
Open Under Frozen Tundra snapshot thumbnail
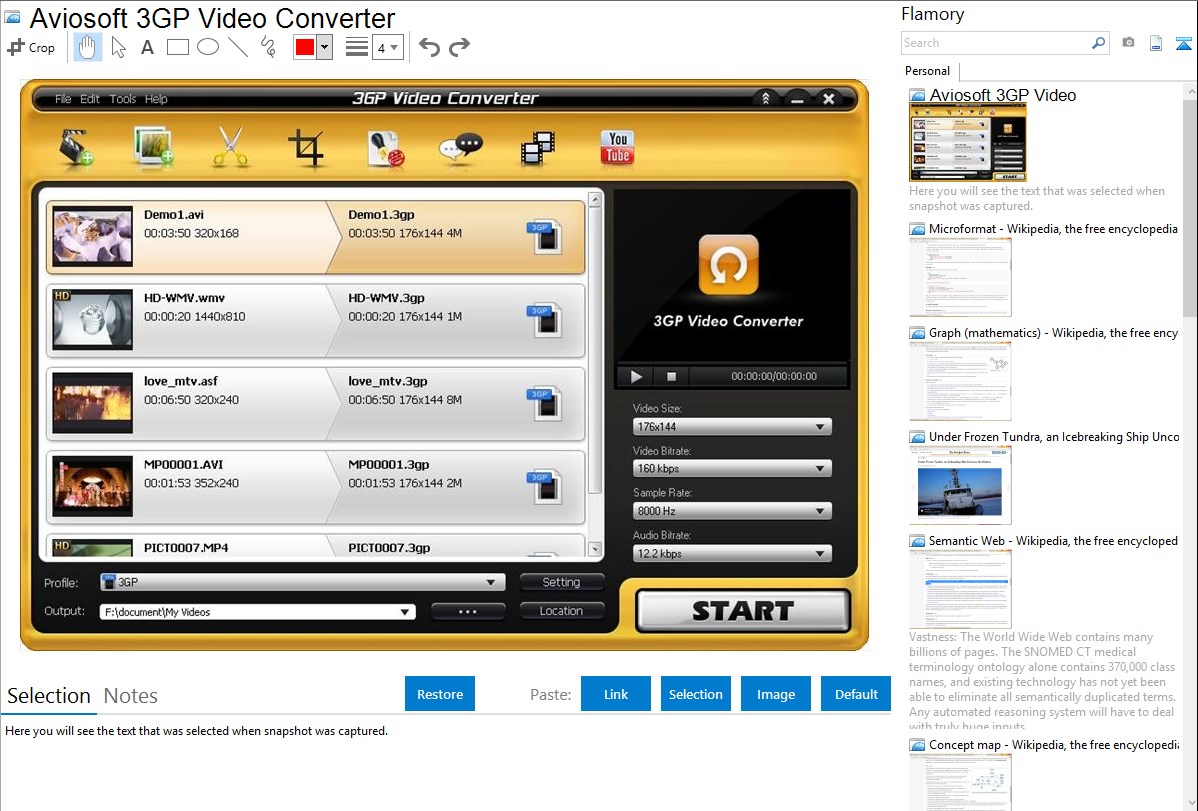pyautogui.click(x=960, y=485)
